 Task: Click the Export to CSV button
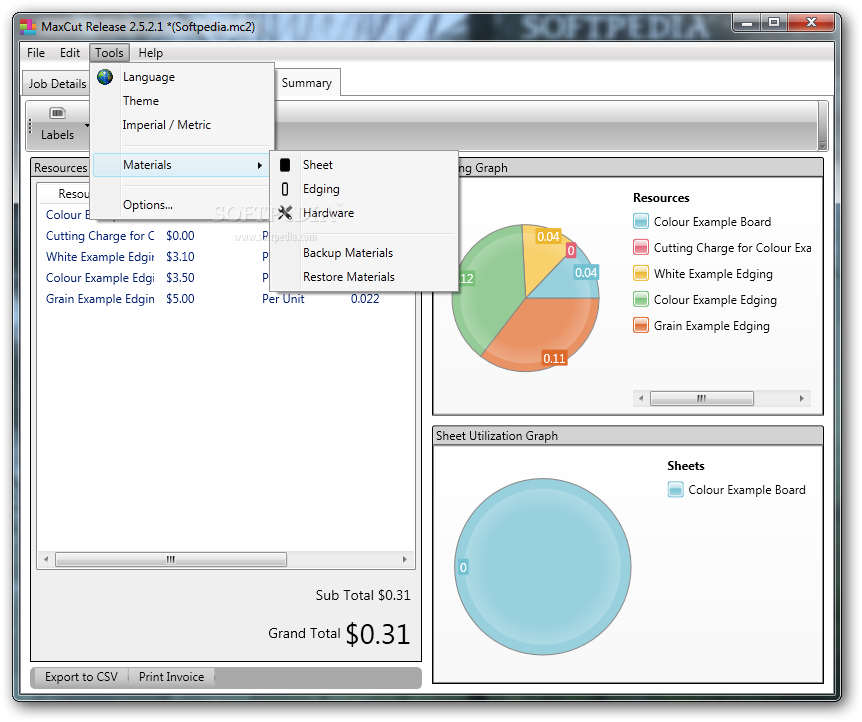[x=81, y=677]
